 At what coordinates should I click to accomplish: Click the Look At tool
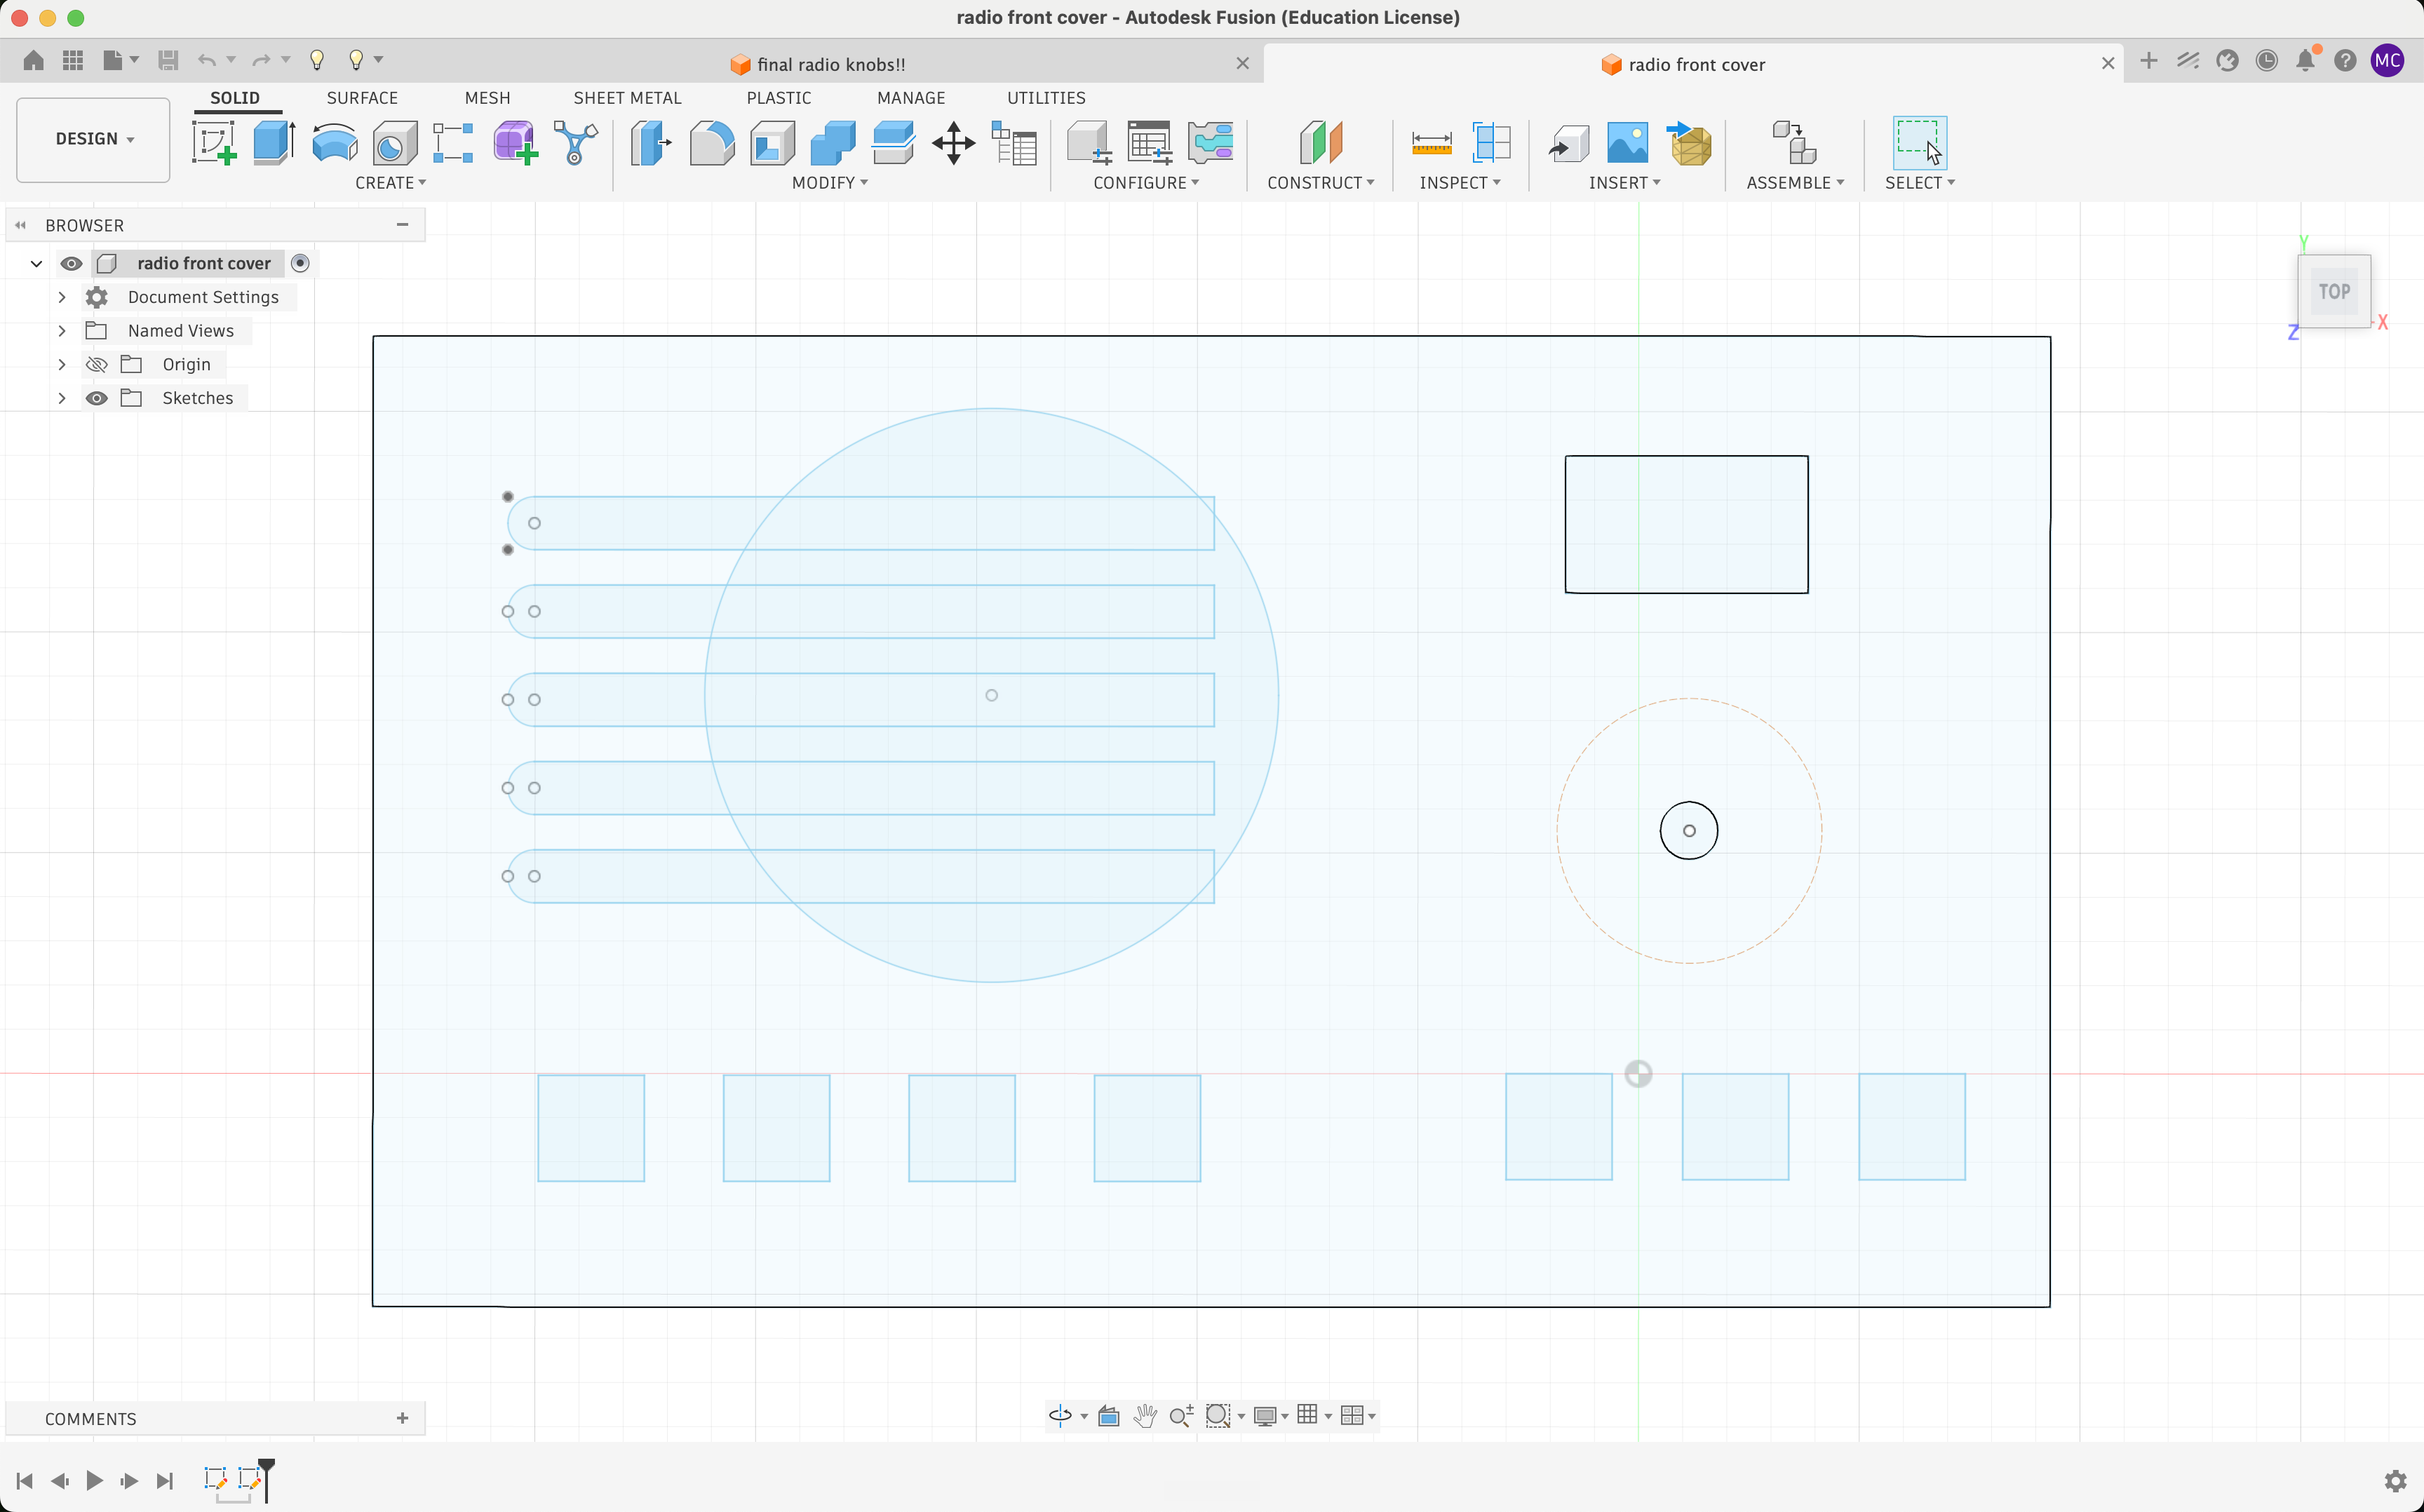pyautogui.click(x=1108, y=1415)
